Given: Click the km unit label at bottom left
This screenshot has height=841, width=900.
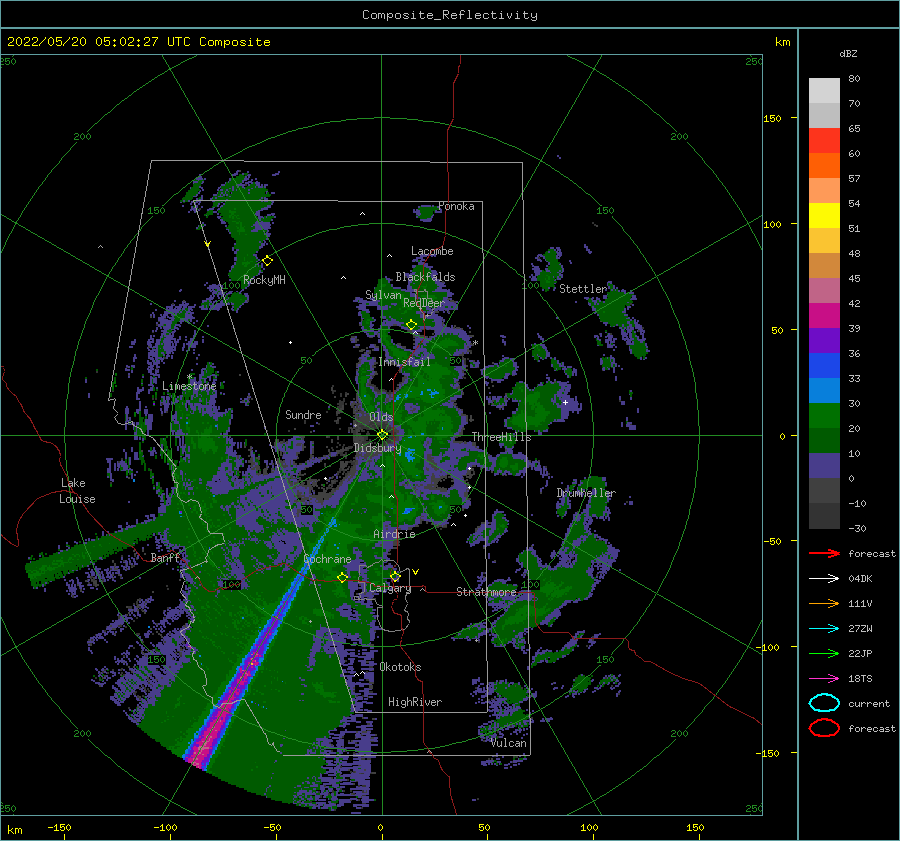Looking at the screenshot, I should coord(14,830).
